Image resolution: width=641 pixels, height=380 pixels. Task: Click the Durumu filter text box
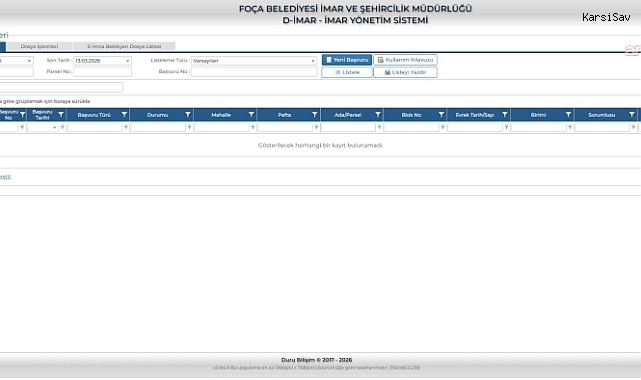(158, 127)
